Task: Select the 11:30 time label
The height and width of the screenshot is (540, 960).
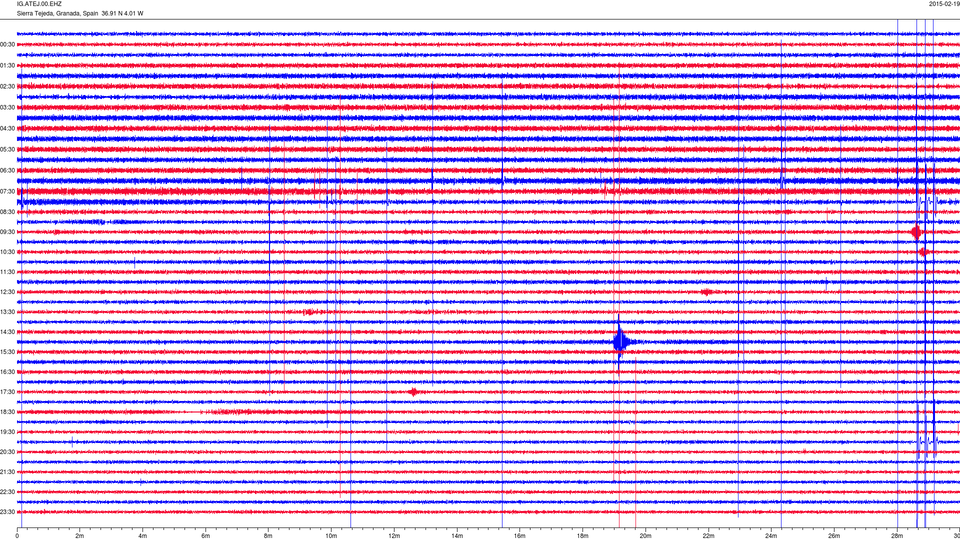Action: click(7, 272)
